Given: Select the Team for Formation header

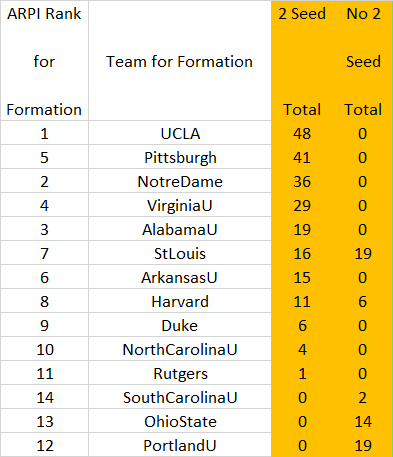Looking at the screenshot, I should click(180, 61).
